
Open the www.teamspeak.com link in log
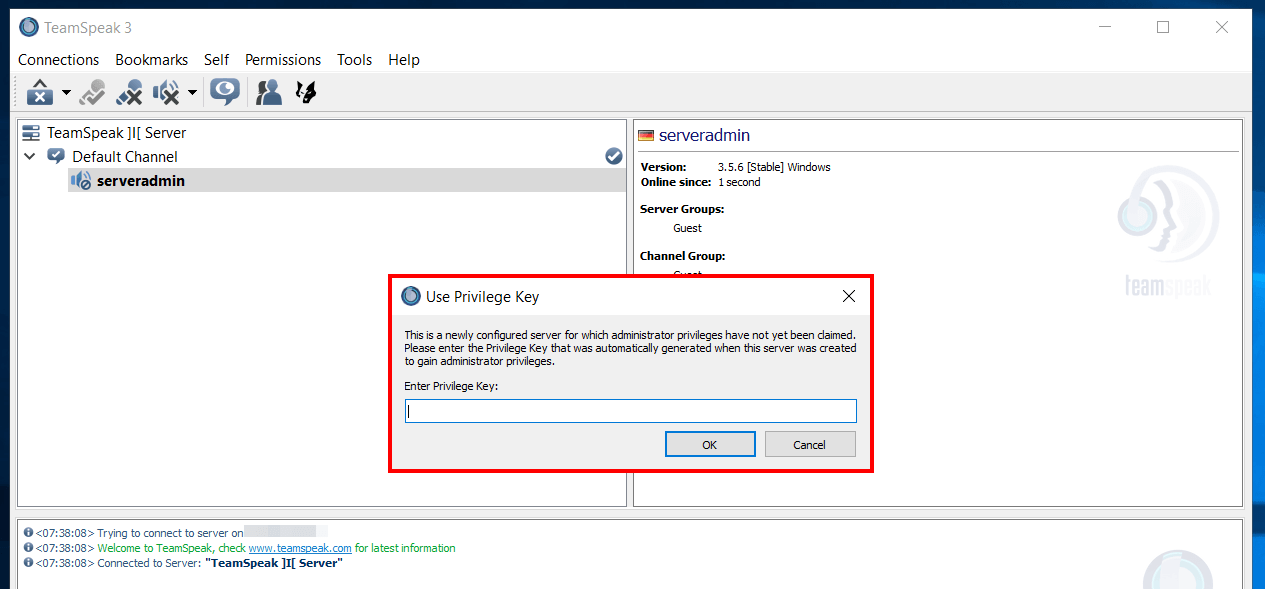click(x=299, y=548)
